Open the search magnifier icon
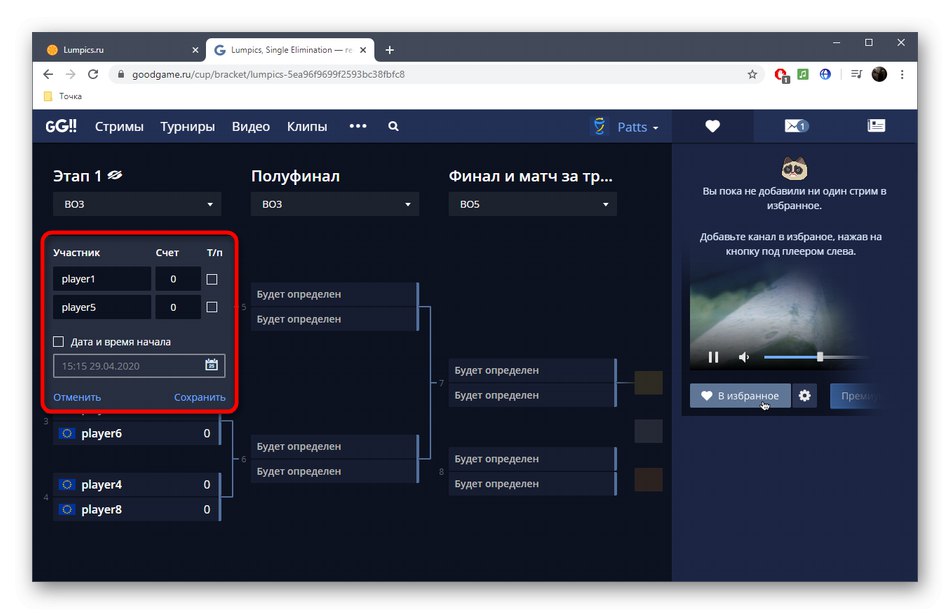 (393, 126)
